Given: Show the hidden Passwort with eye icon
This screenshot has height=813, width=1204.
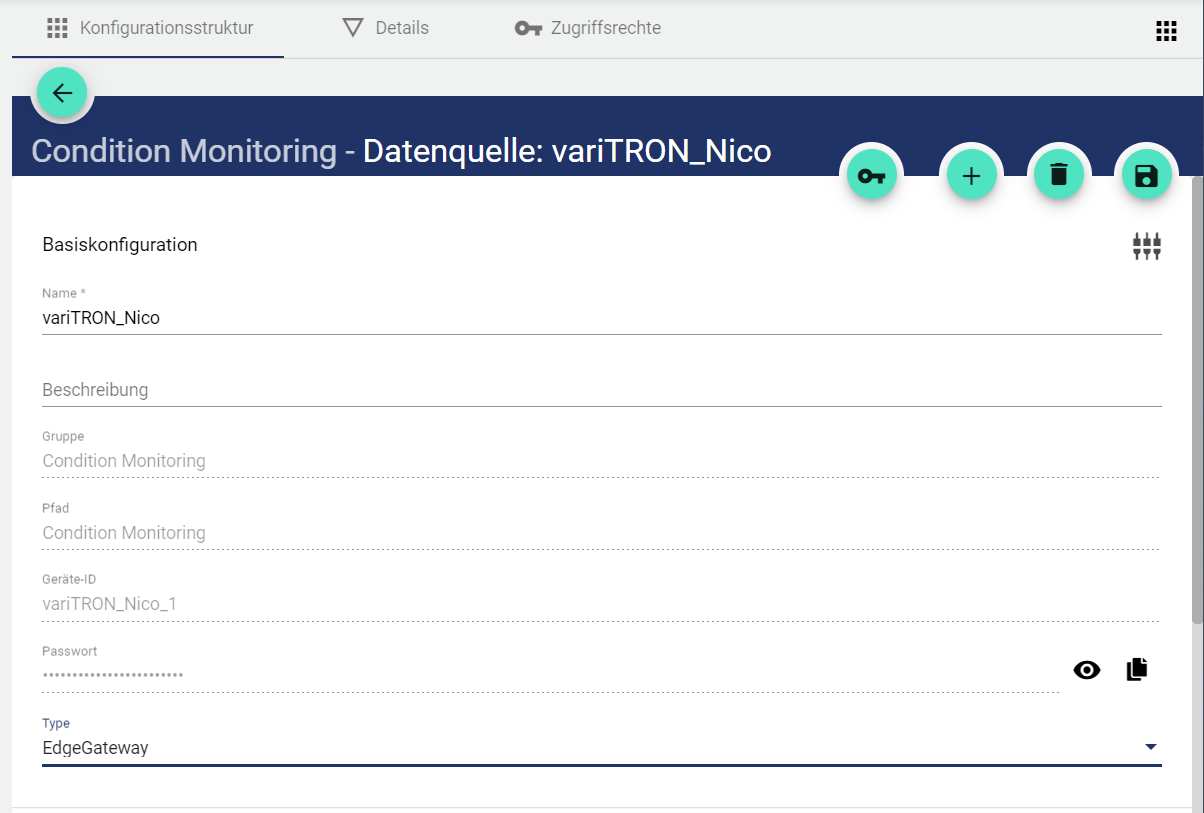Looking at the screenshot, I should click(1086, 670).
